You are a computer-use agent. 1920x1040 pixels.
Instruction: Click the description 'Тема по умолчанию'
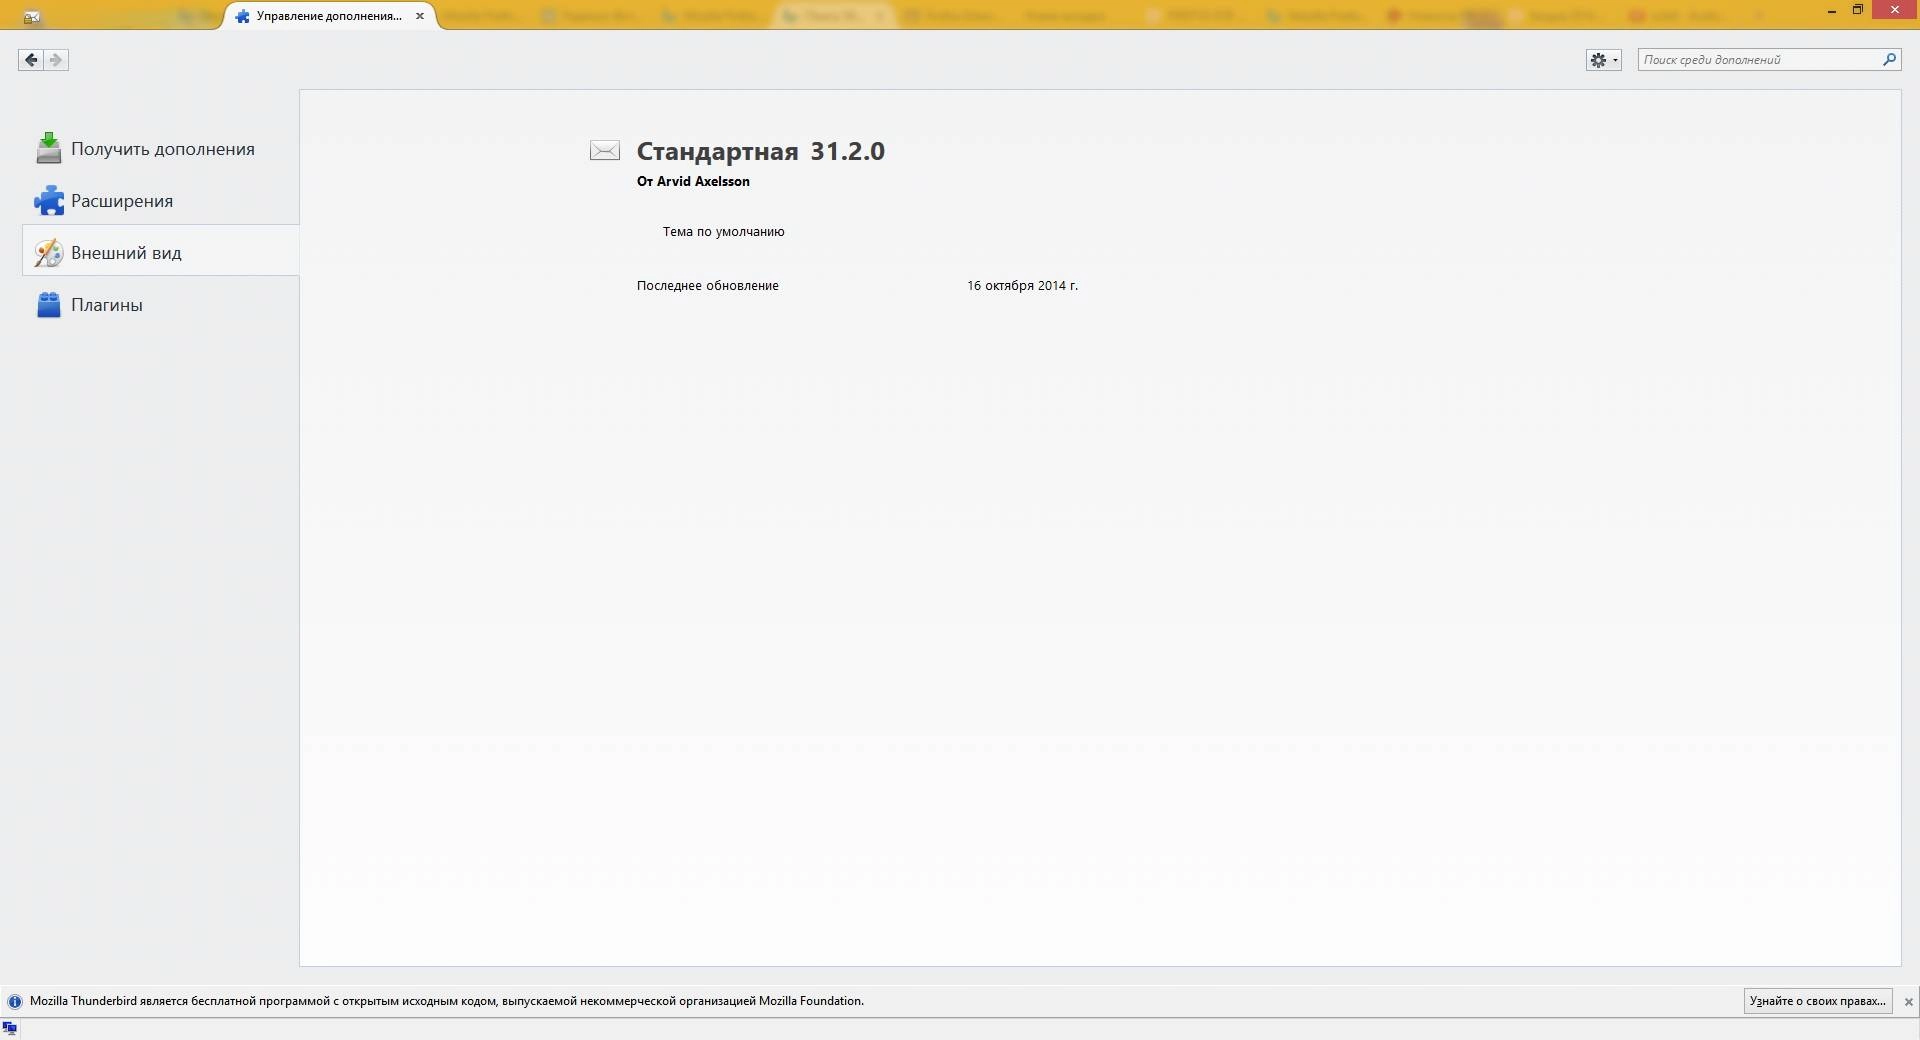[723, 231]
